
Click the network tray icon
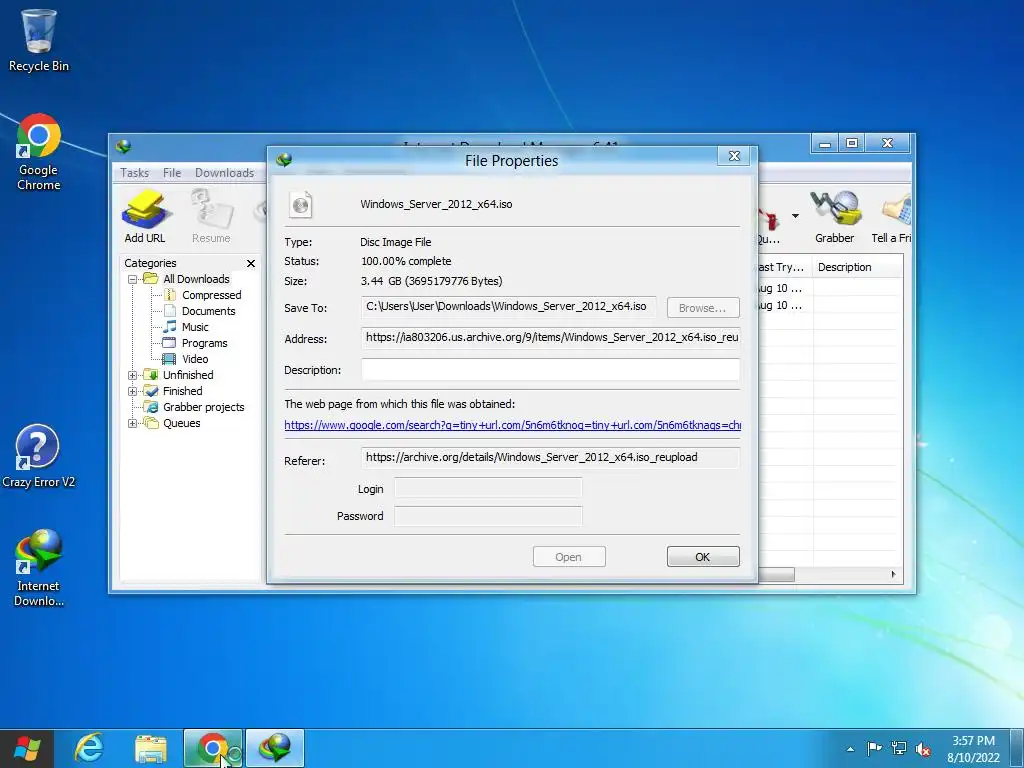[x=899, y=749]
